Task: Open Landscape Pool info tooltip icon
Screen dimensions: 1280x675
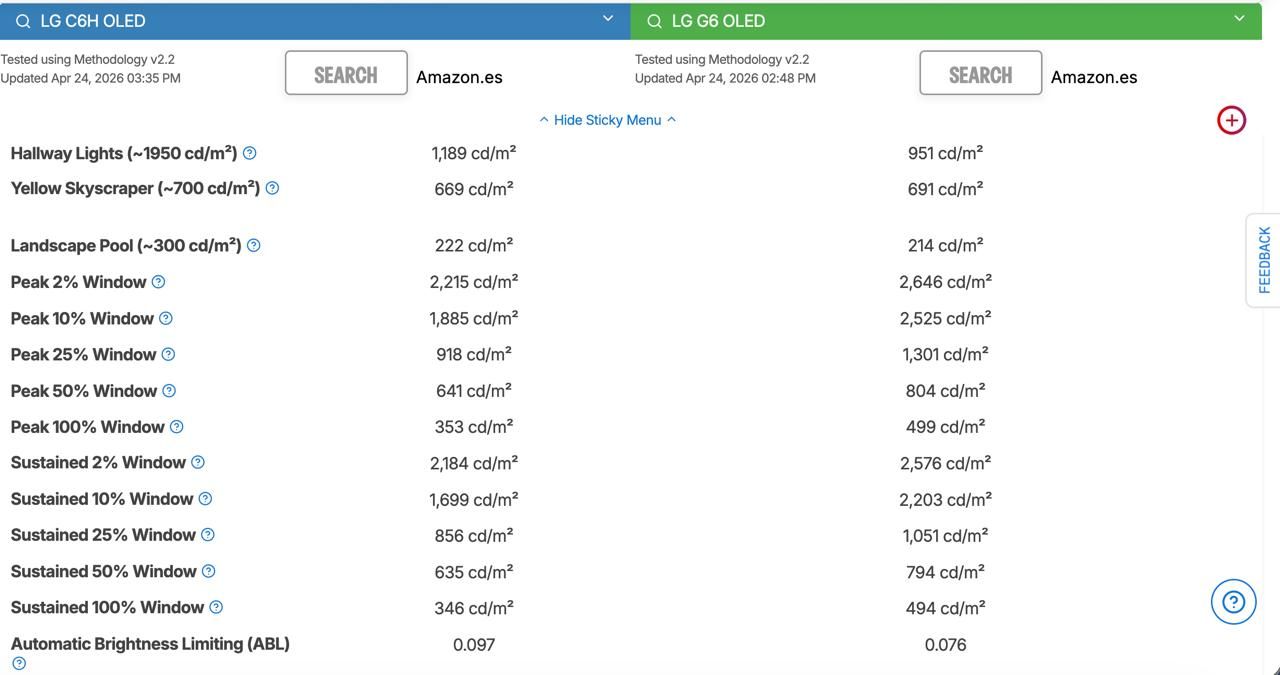Action: (254, 245)
